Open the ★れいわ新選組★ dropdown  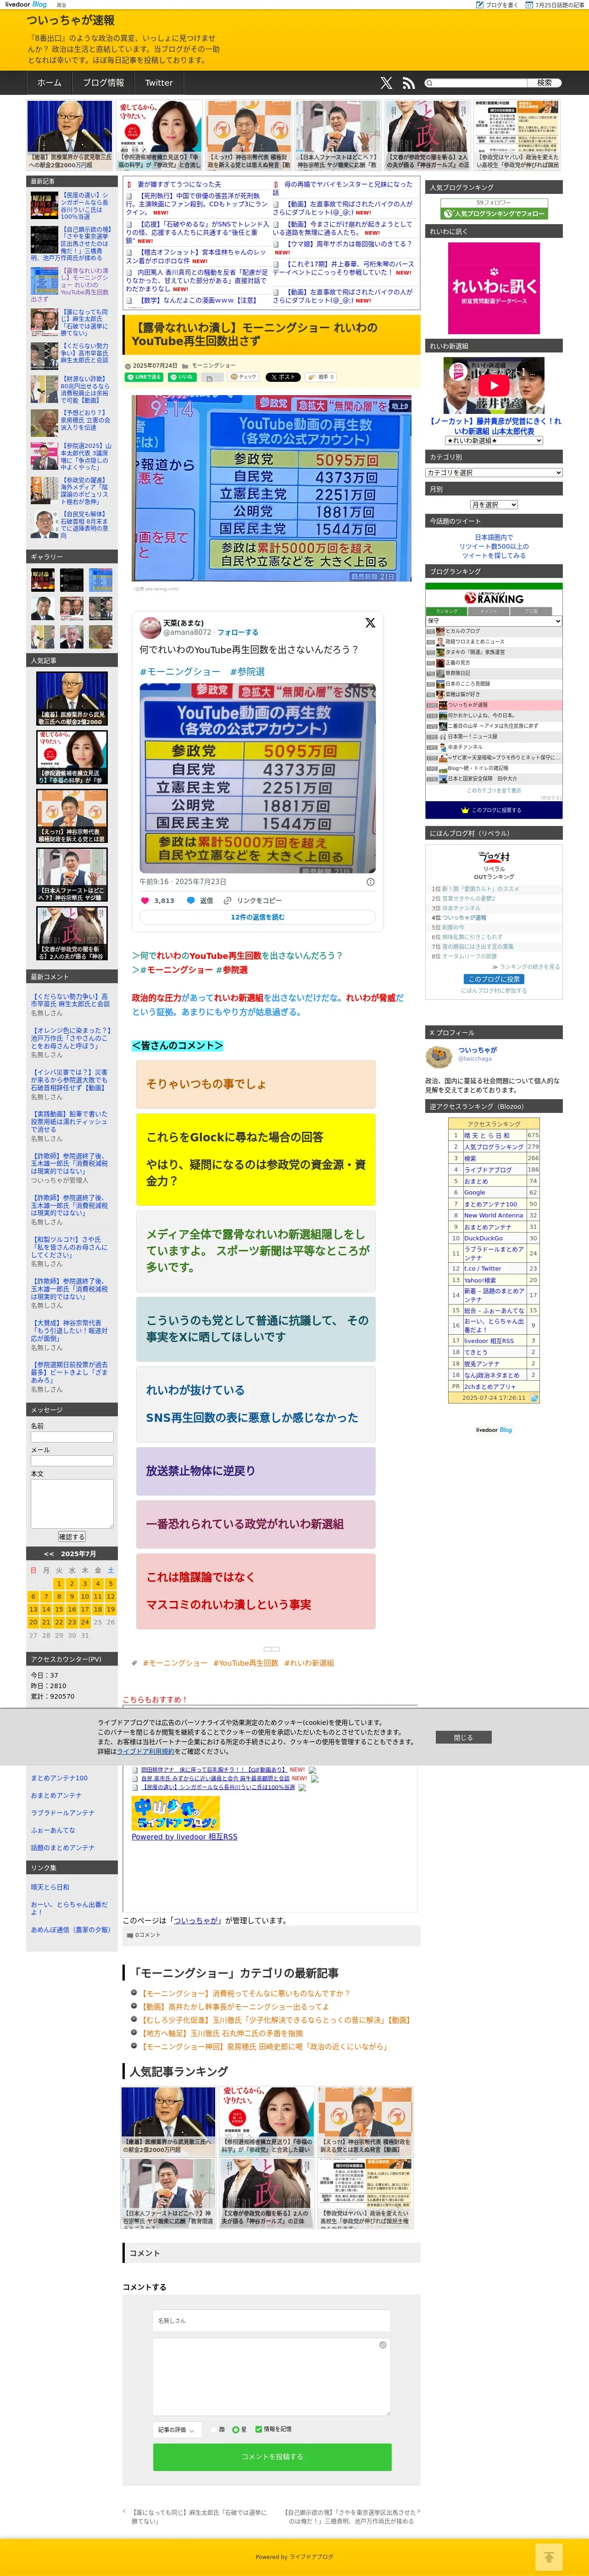494,440
